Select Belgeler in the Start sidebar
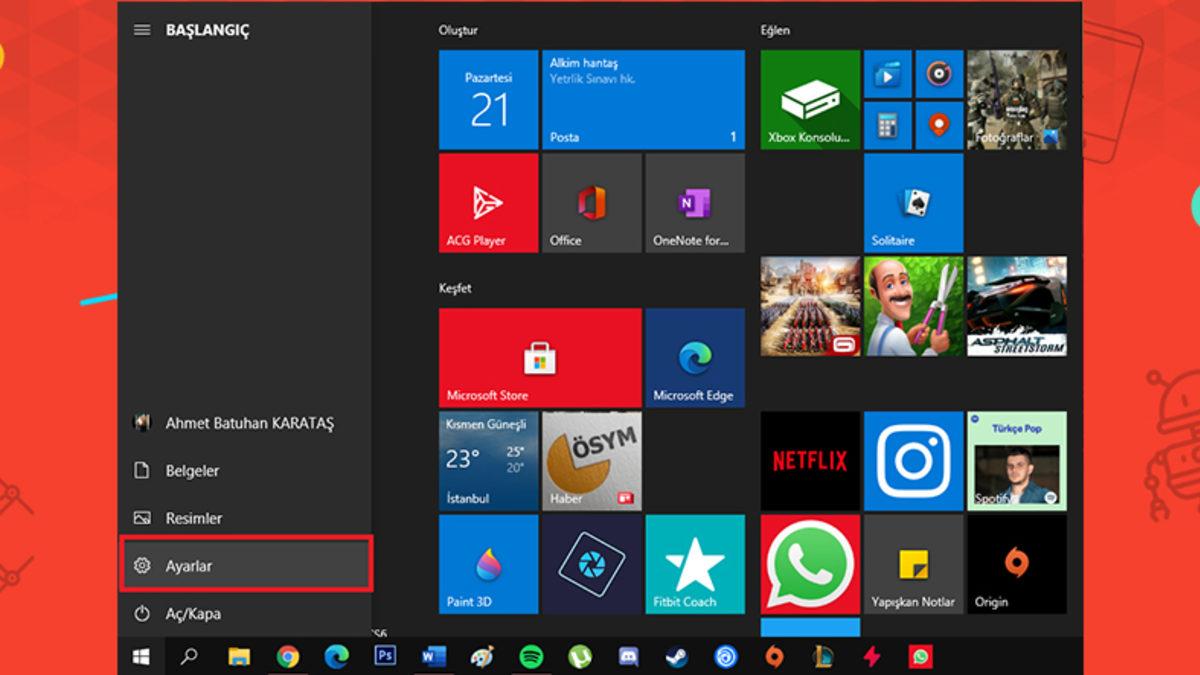This screenshot has height=675, width=1200. pyautogui.click(x=192, y=470)
